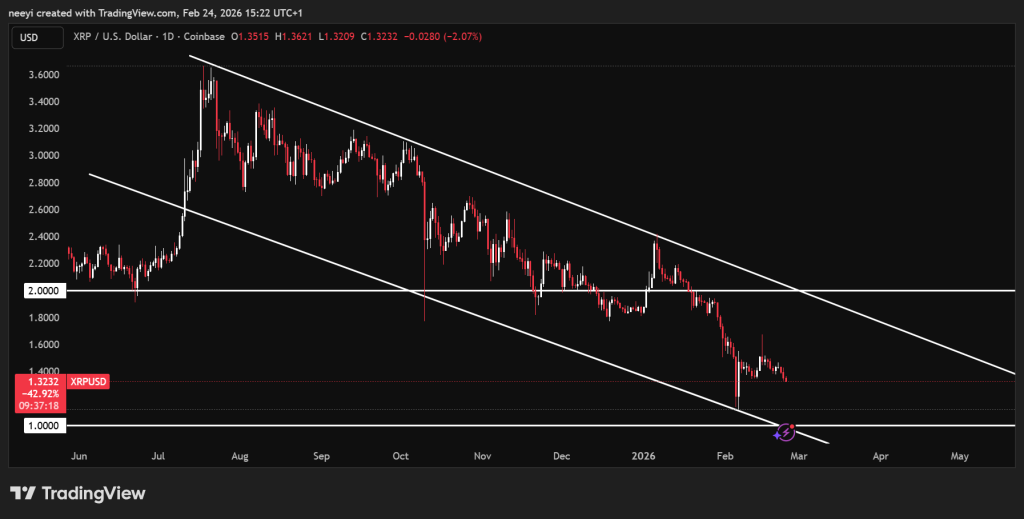Click the 09:37:18 countdown timer label

point(37,407)
